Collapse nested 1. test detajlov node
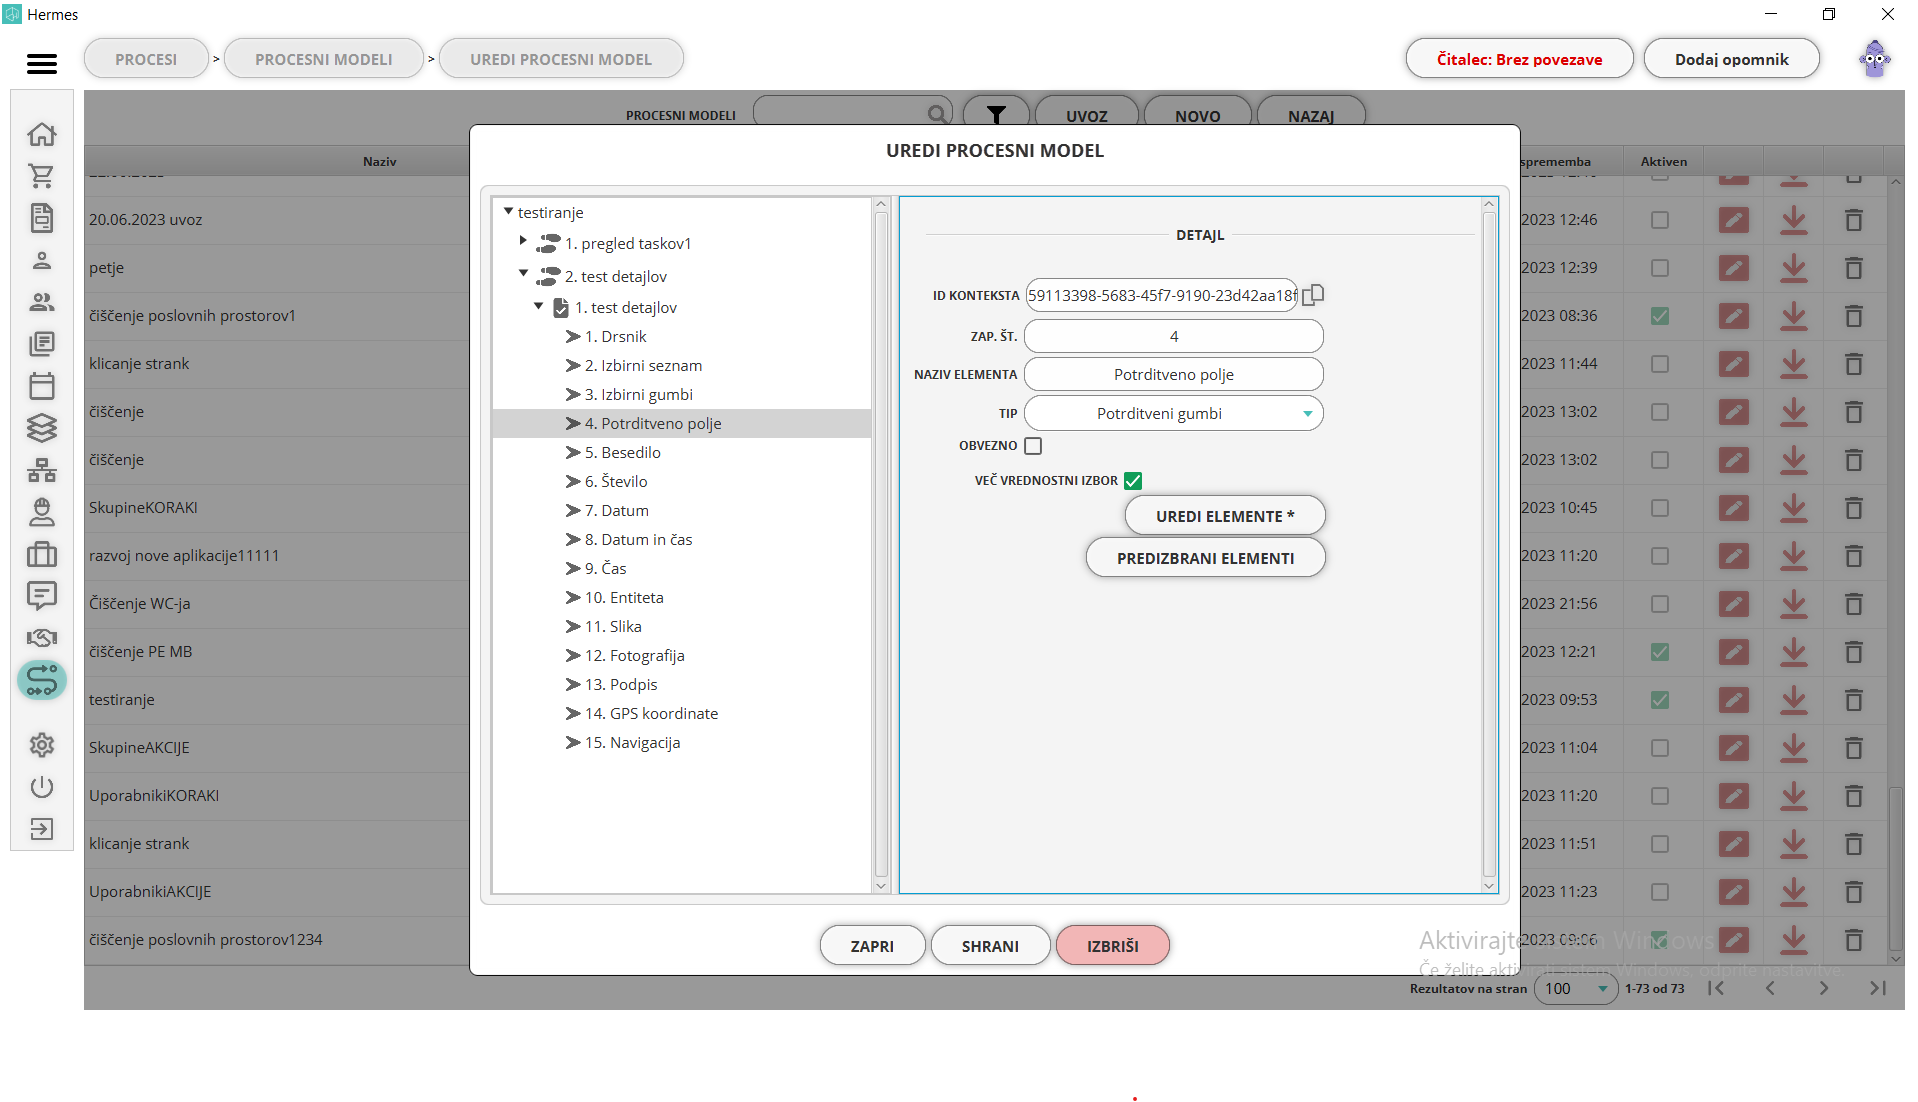 point(538,306)
